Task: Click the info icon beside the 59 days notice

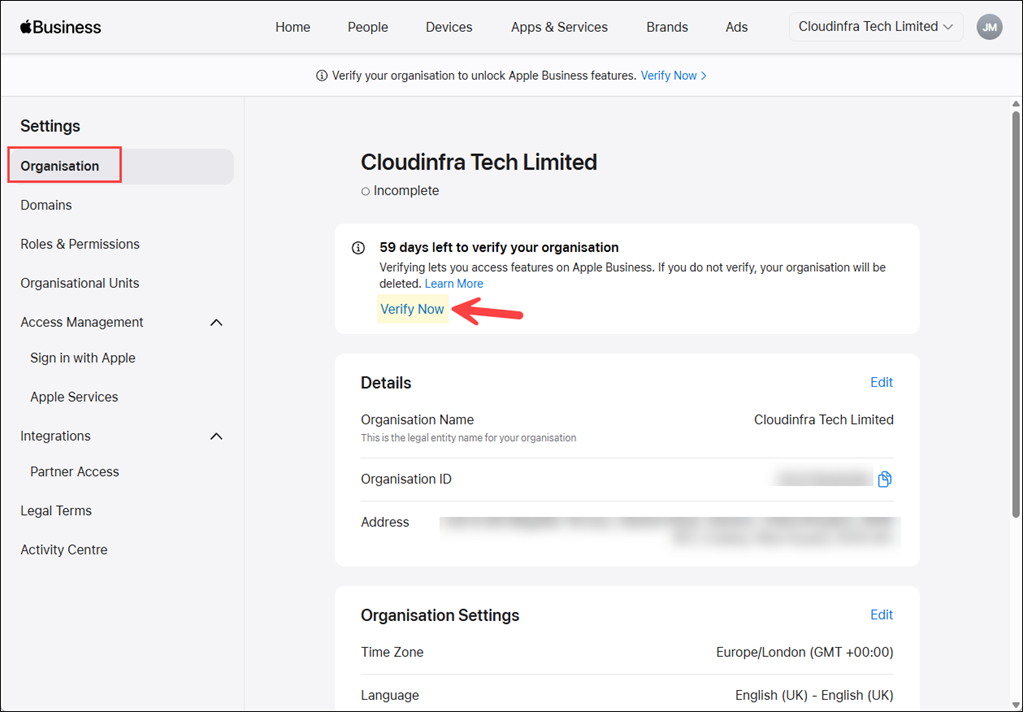Action: coord(358,248)
